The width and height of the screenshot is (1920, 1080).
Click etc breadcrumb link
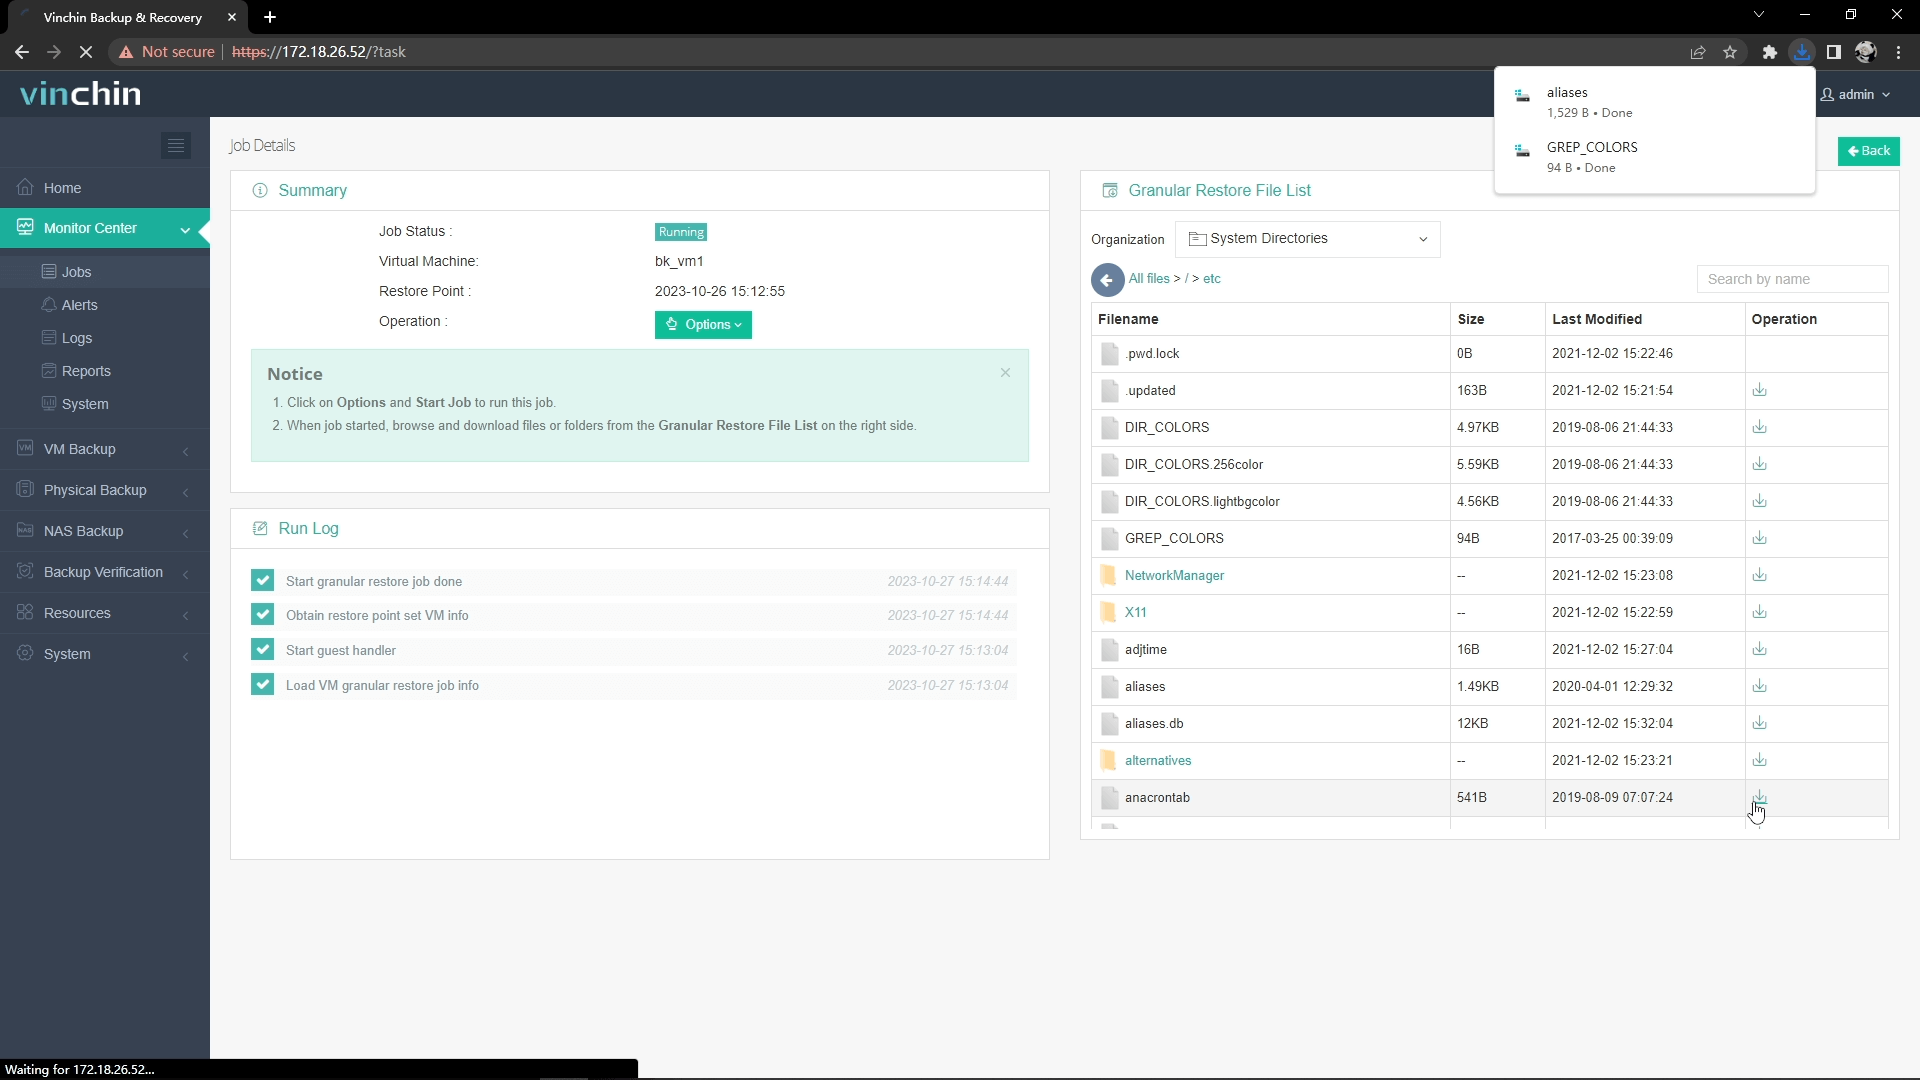(1212, 279)
